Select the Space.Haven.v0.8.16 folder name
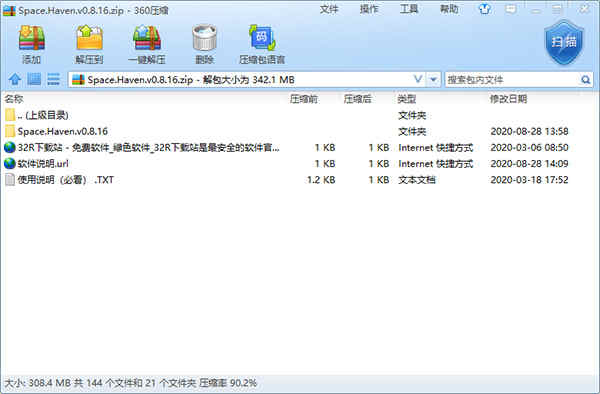The width and height of the screenshot is (600, 394). tap(63, 132)
